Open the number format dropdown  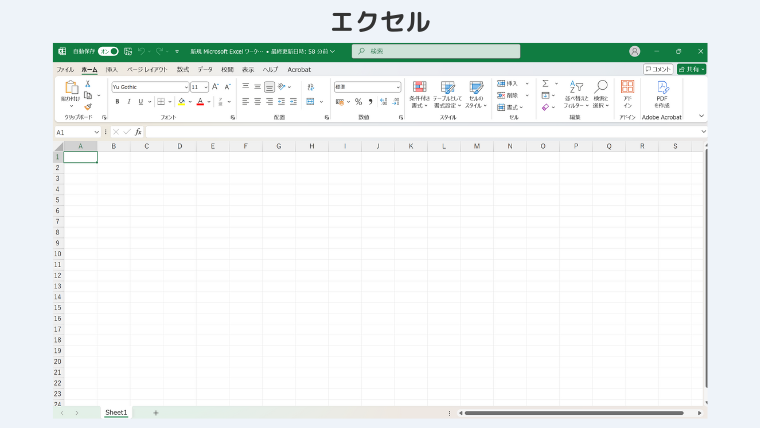click(x=398, y=87)
